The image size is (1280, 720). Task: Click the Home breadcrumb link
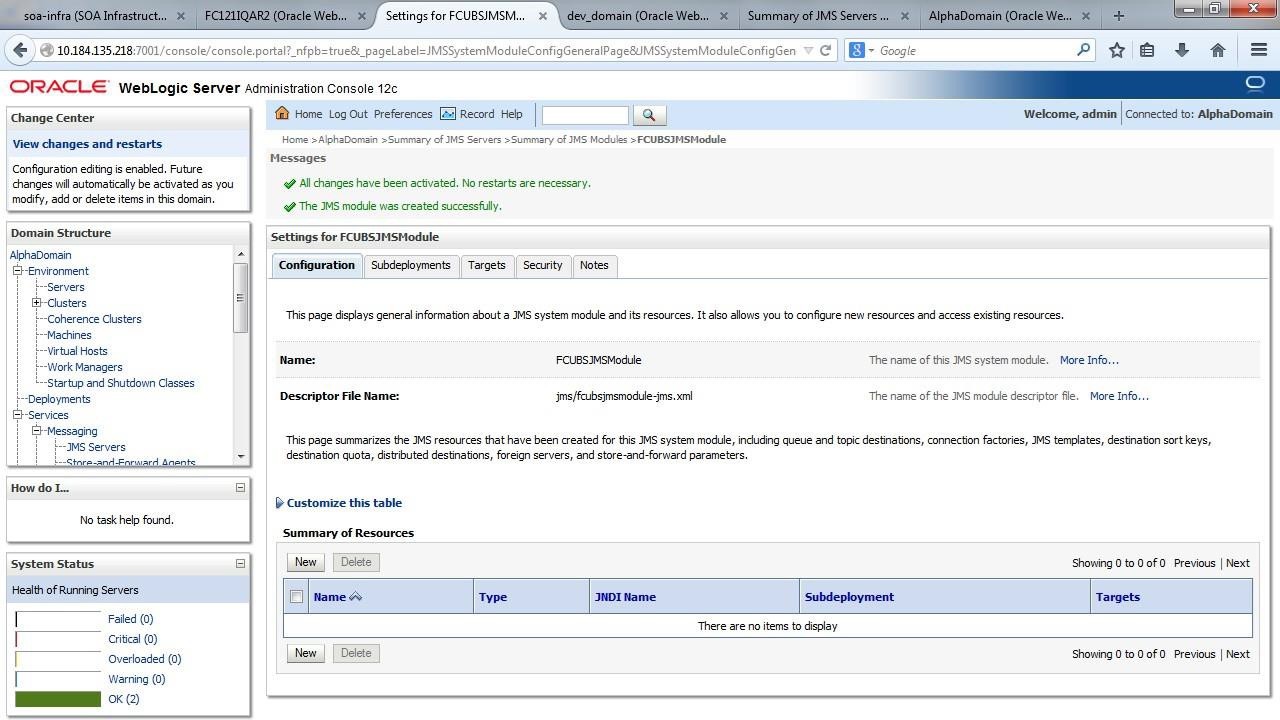295,140
